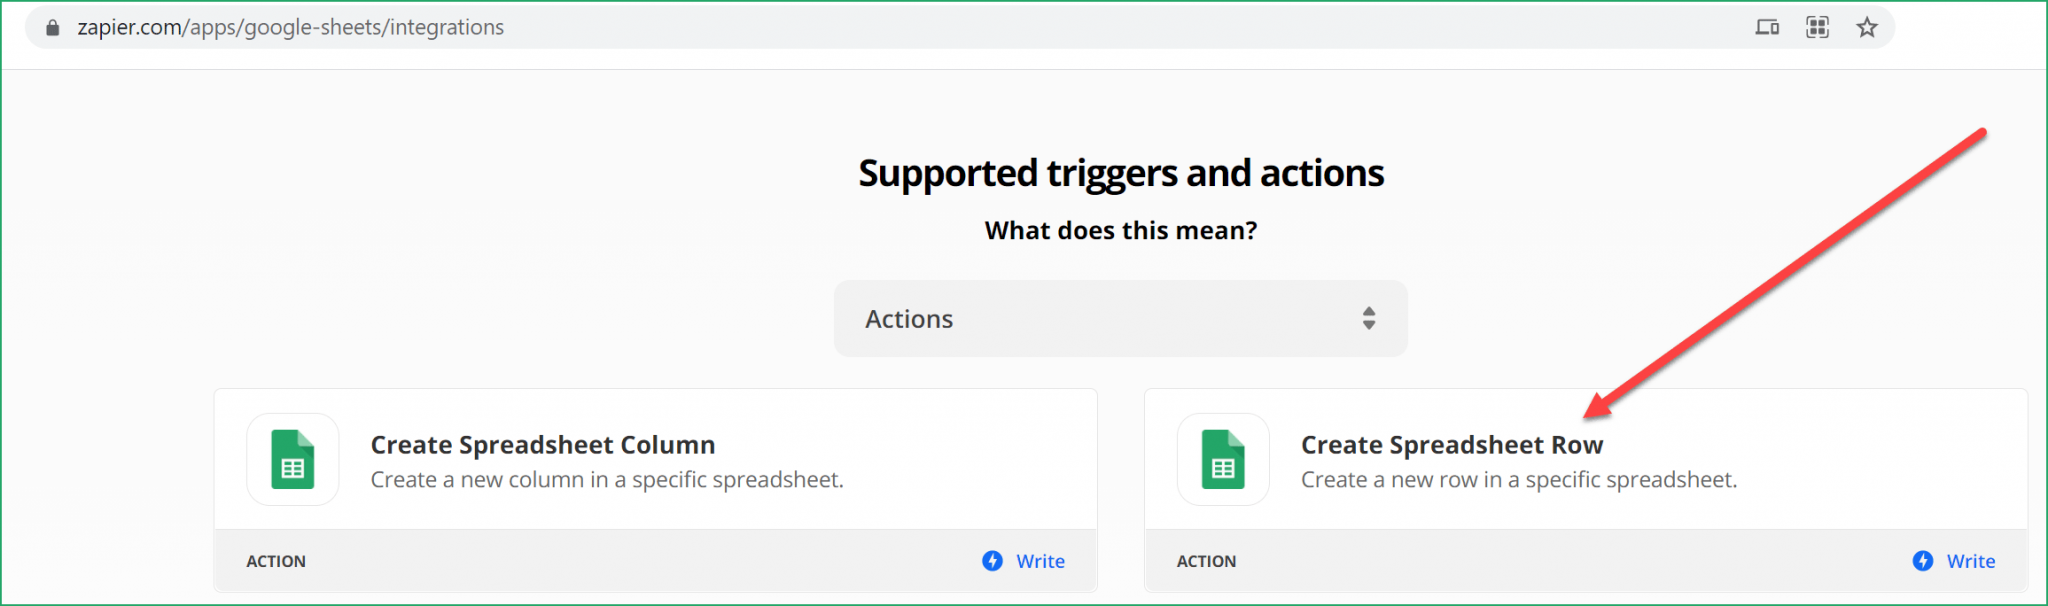Click ACTION label on Row card

coord(1206,561)
